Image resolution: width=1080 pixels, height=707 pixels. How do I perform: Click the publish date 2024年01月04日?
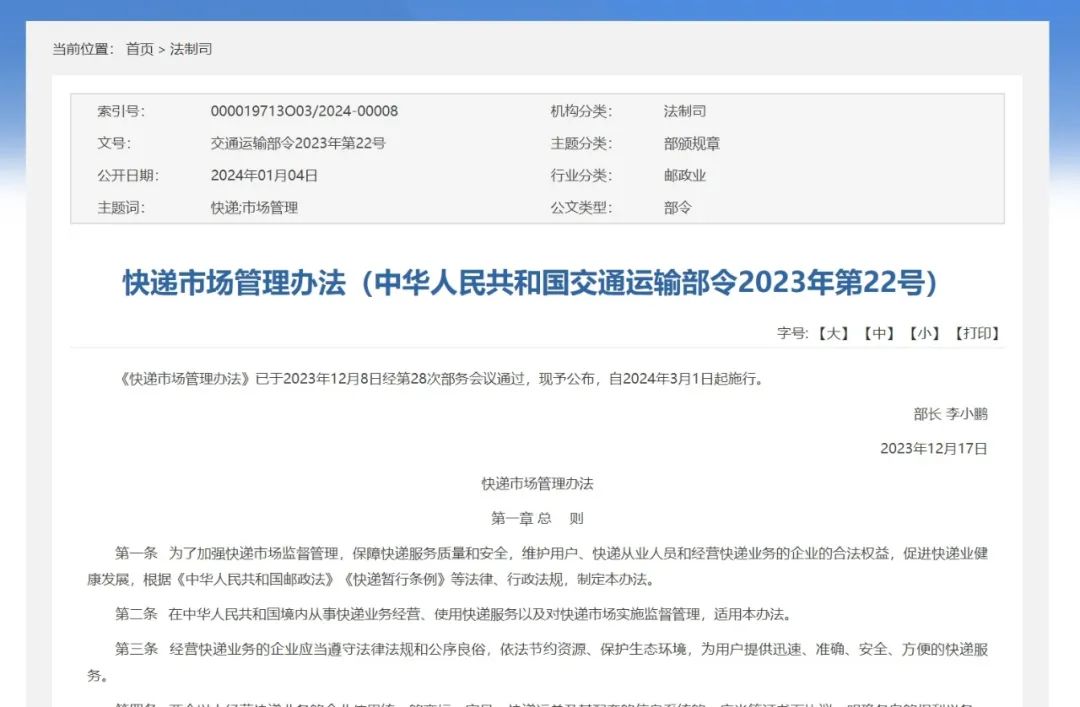coord(264,175)
